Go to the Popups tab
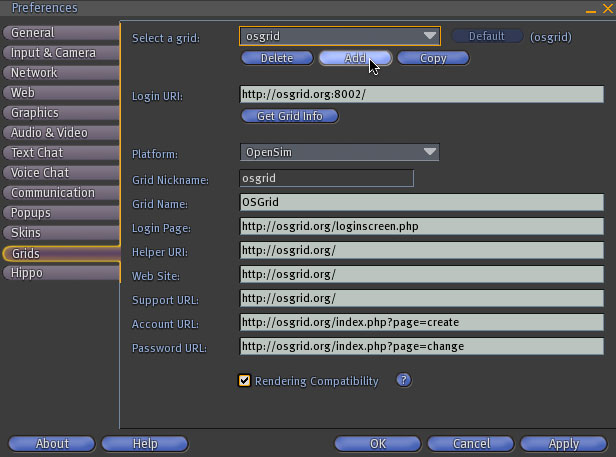The image size is (616, 457). pos(61,213)
